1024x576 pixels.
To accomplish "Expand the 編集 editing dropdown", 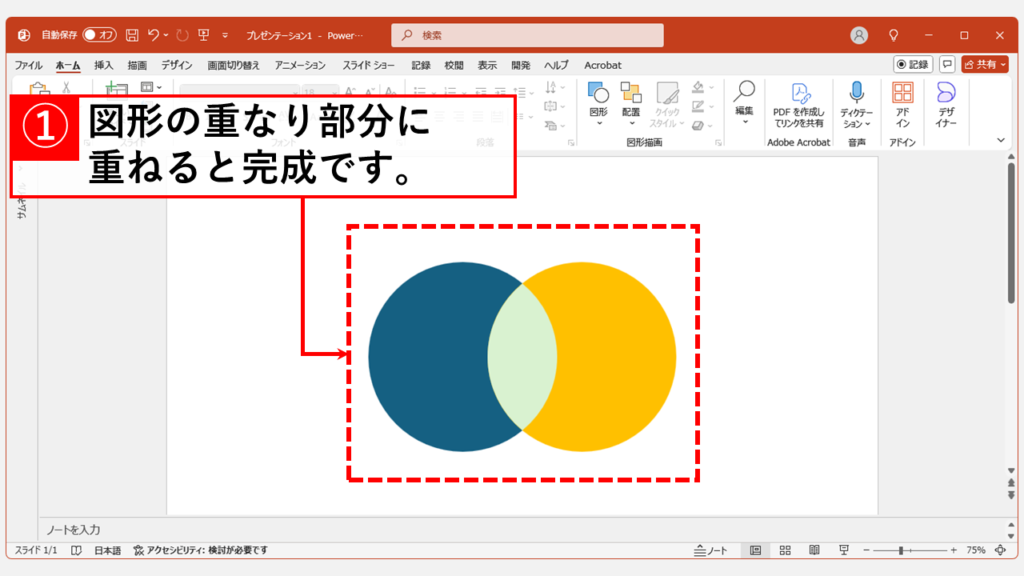I will [x=744, y=102].
